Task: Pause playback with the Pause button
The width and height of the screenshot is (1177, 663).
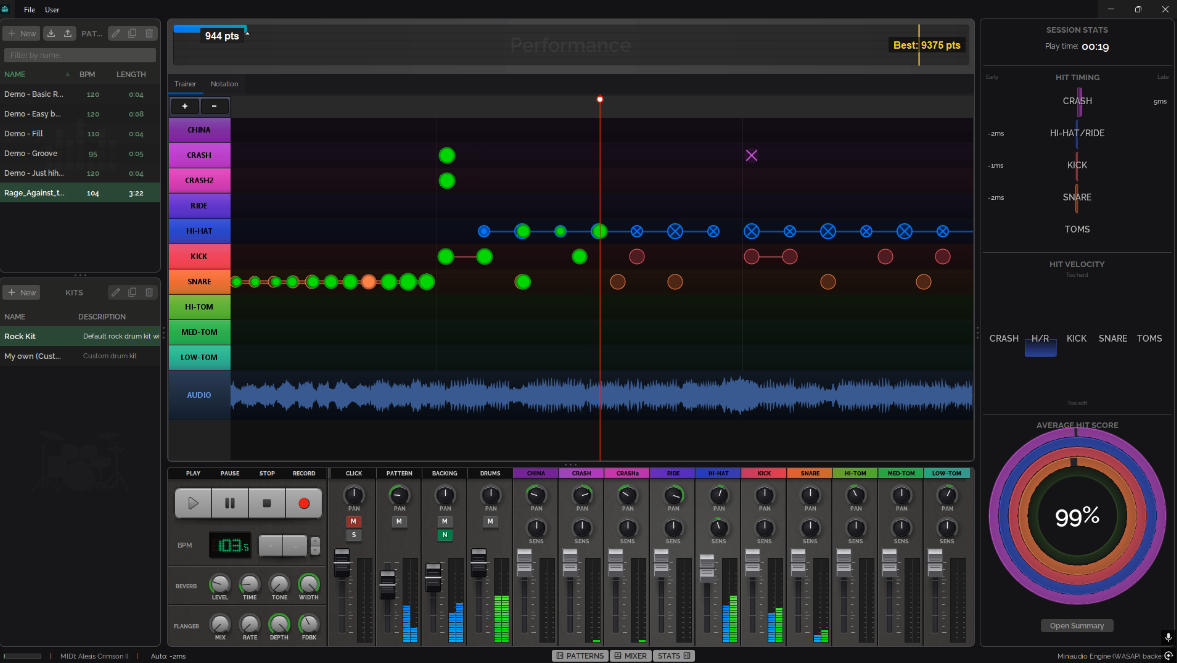Action: click(x=230, y=503)
